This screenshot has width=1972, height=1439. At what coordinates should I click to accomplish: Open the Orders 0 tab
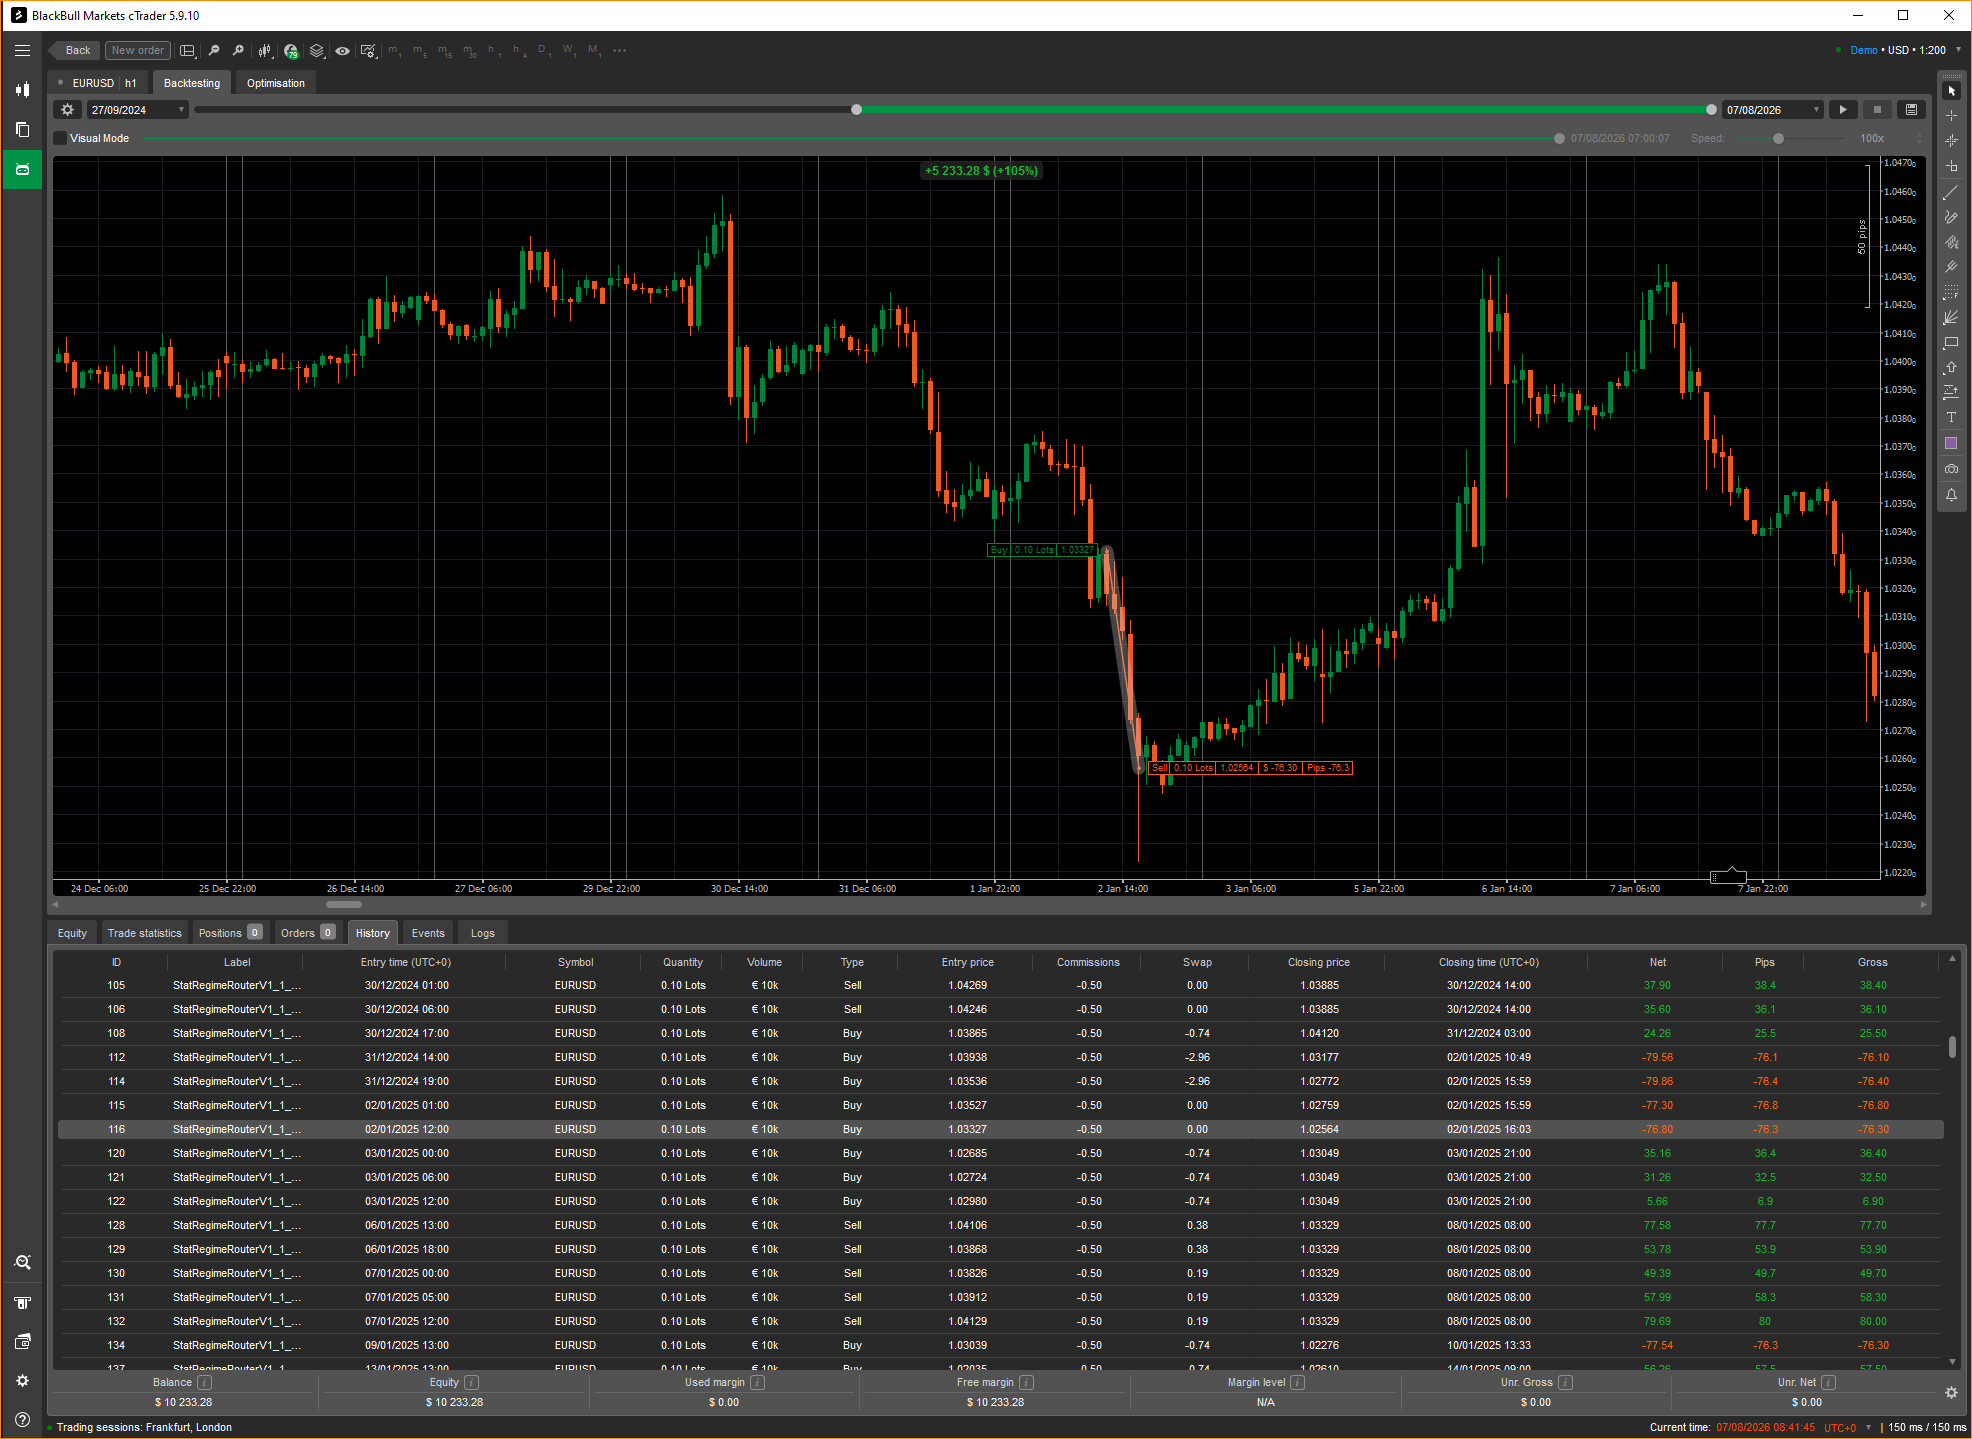point(307,933)
